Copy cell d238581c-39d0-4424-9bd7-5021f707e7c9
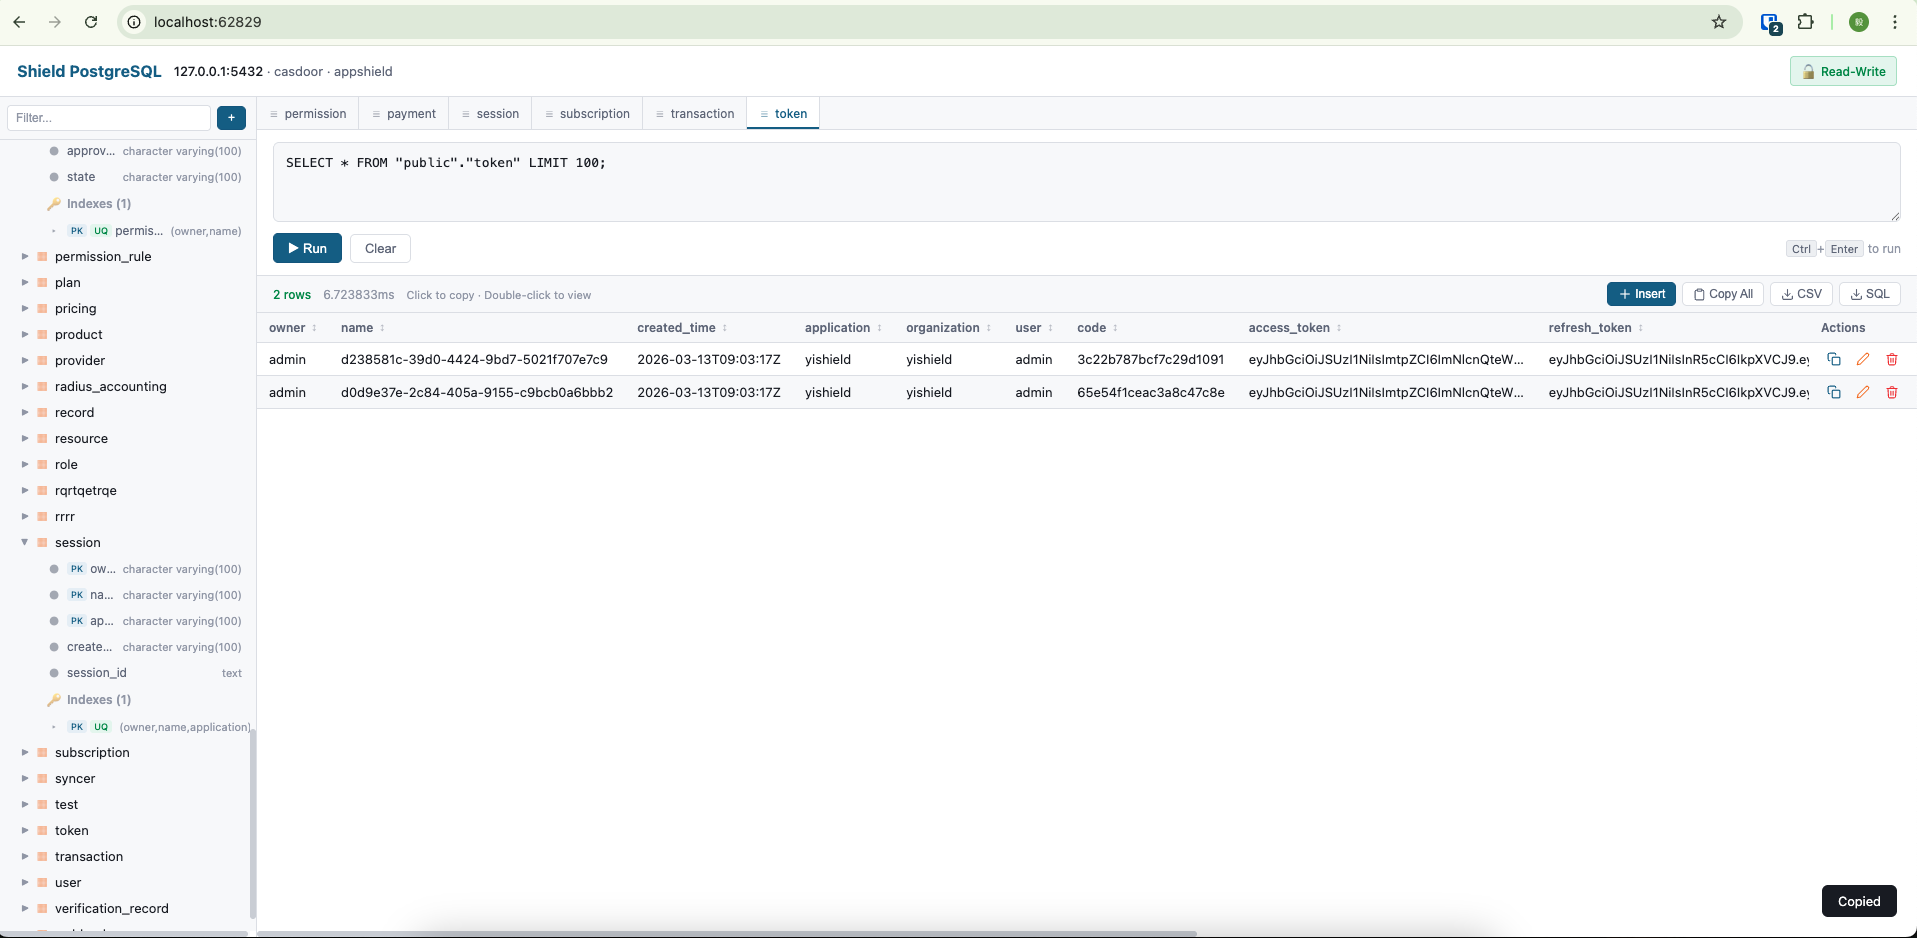Image resolution: width=1917 pixels, height=938 pixels. tap(474, 359)
